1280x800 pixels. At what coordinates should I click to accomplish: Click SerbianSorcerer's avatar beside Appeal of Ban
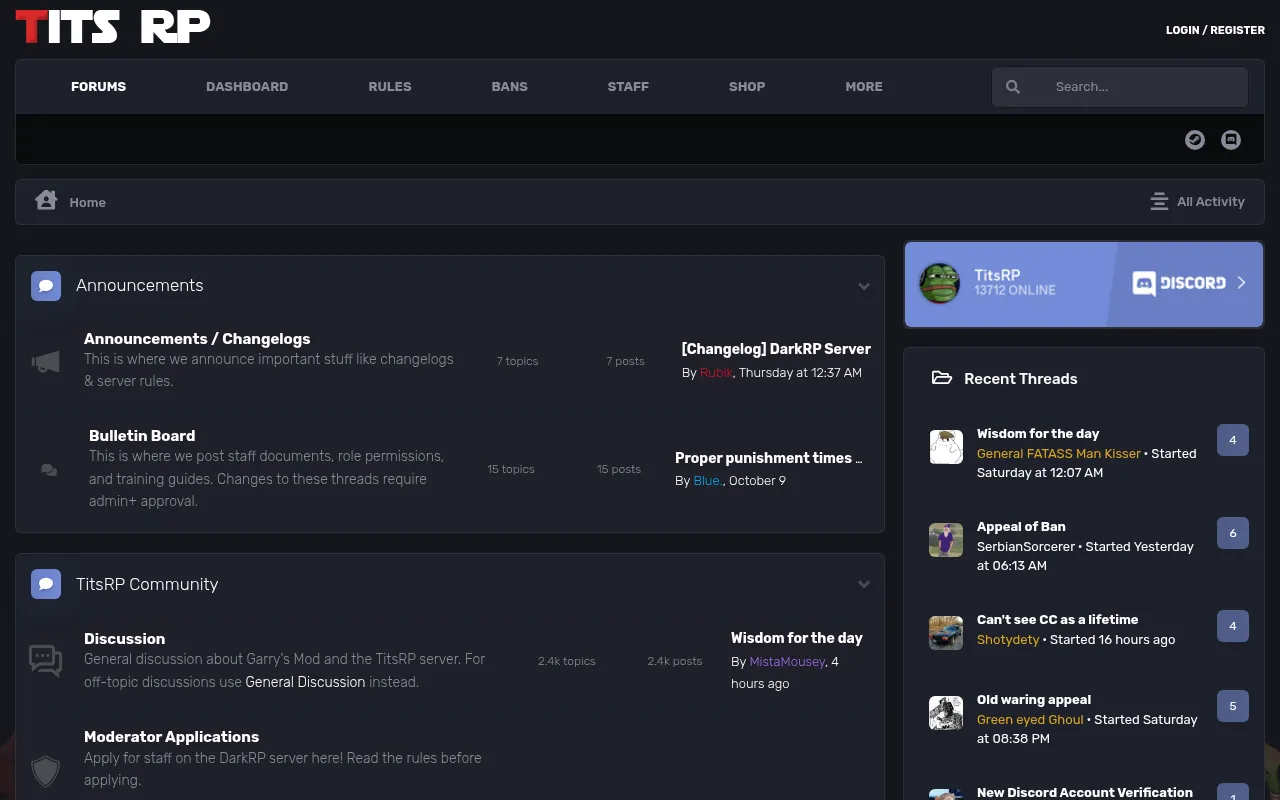(946, 540)
